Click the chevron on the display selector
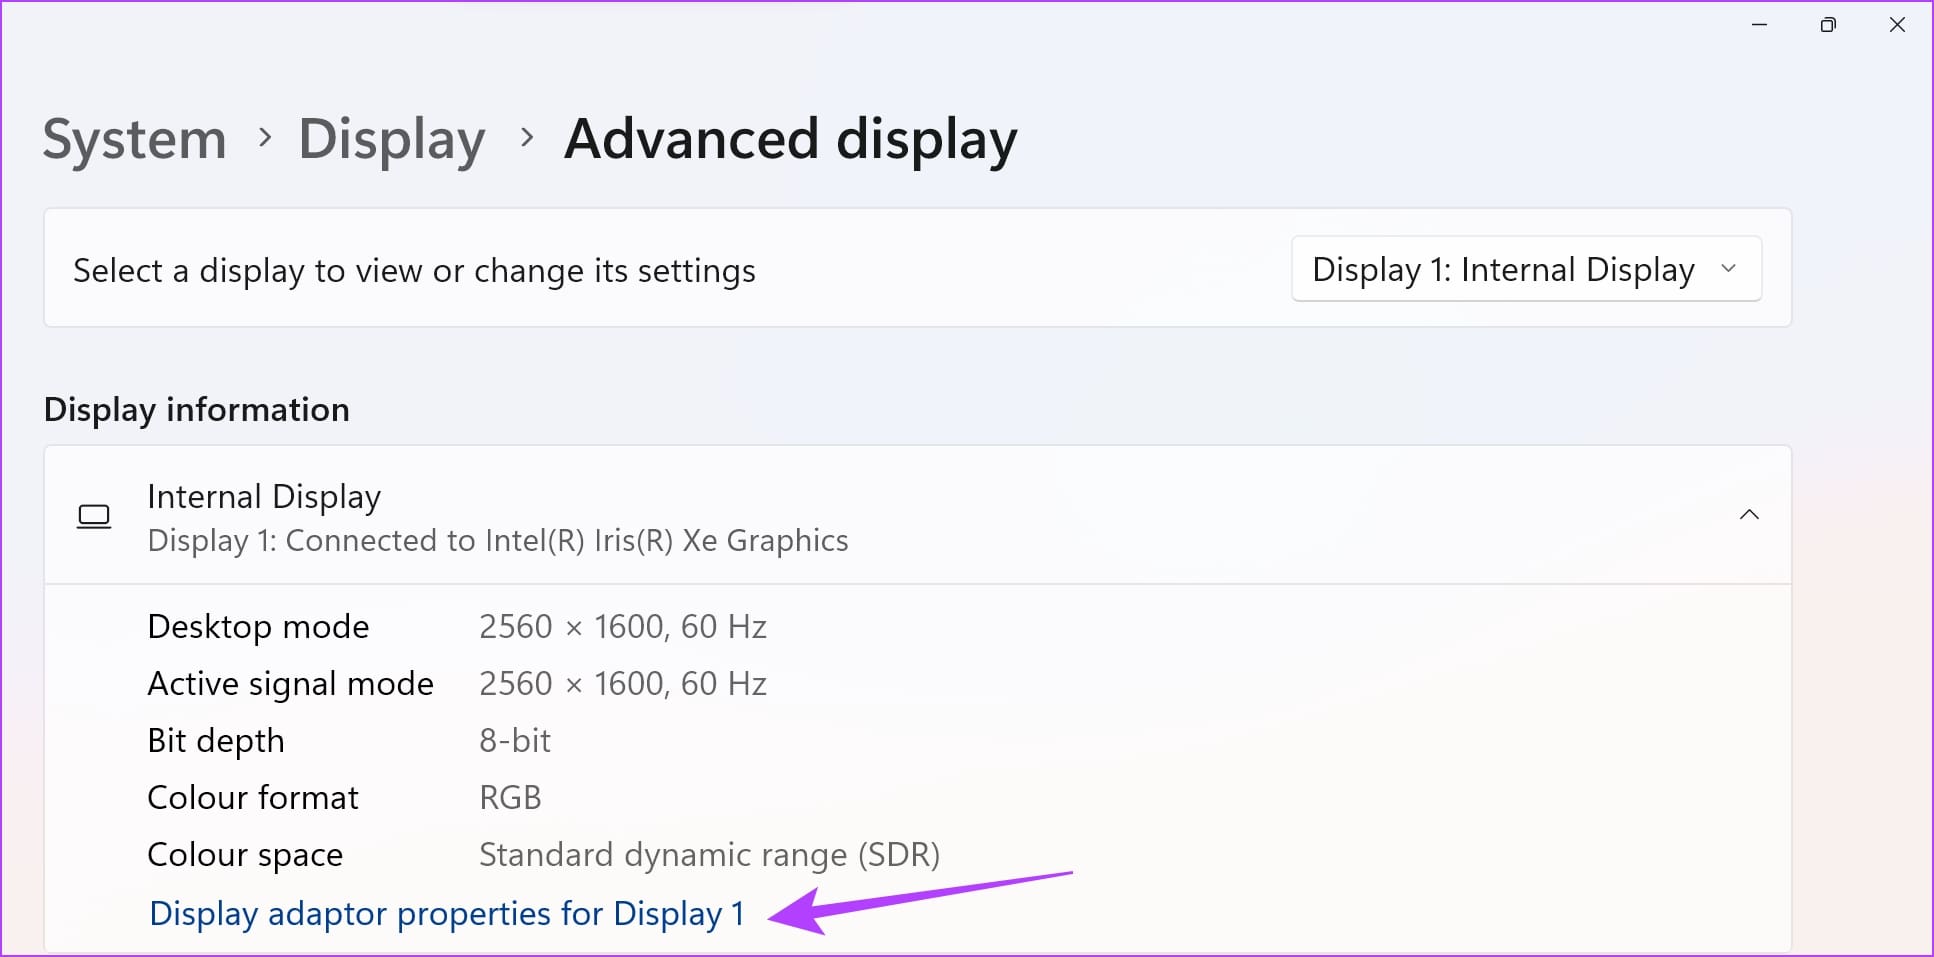Screen dimensions: 1934x957 [x=1729, y=268]
